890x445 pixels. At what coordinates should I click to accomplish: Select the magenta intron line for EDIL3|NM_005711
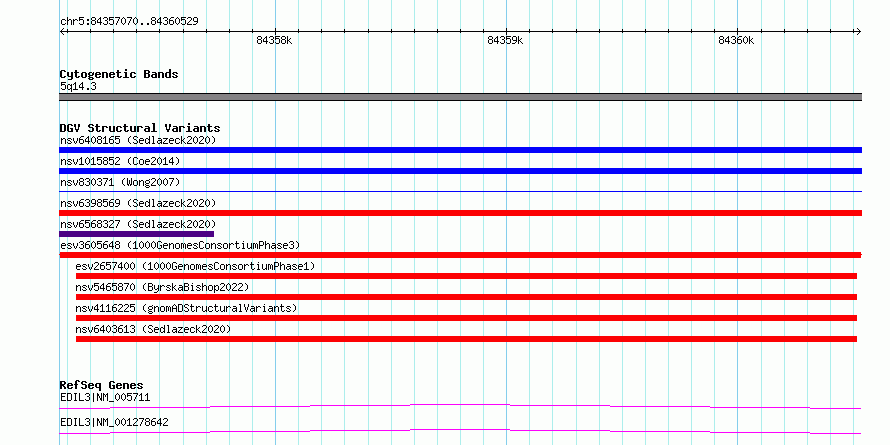click(460, 406)
